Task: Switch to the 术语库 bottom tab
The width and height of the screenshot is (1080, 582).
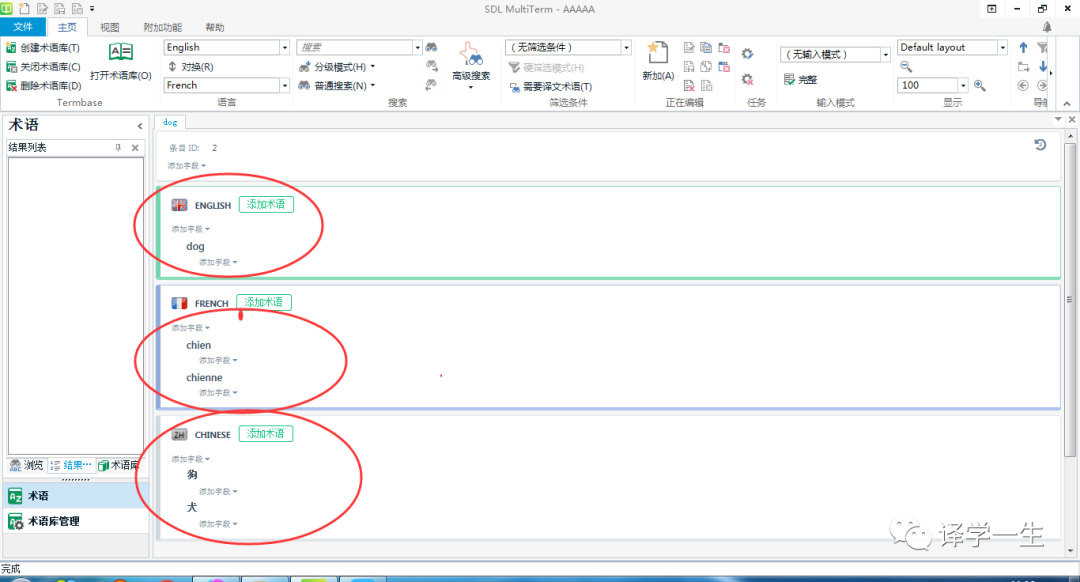Action: [118, 465]
